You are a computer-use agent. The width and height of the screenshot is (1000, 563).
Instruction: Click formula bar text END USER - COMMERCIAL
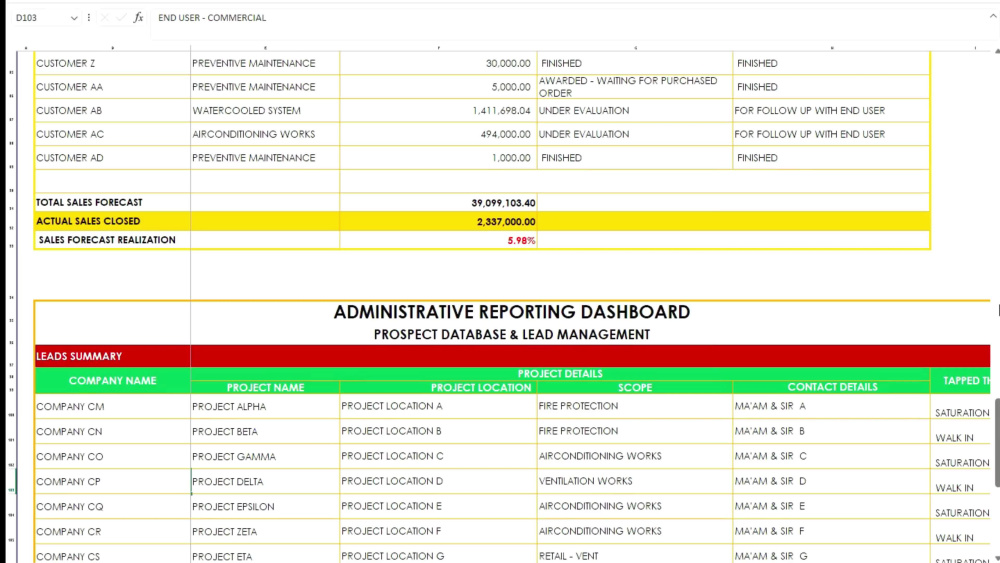(212, 18)
